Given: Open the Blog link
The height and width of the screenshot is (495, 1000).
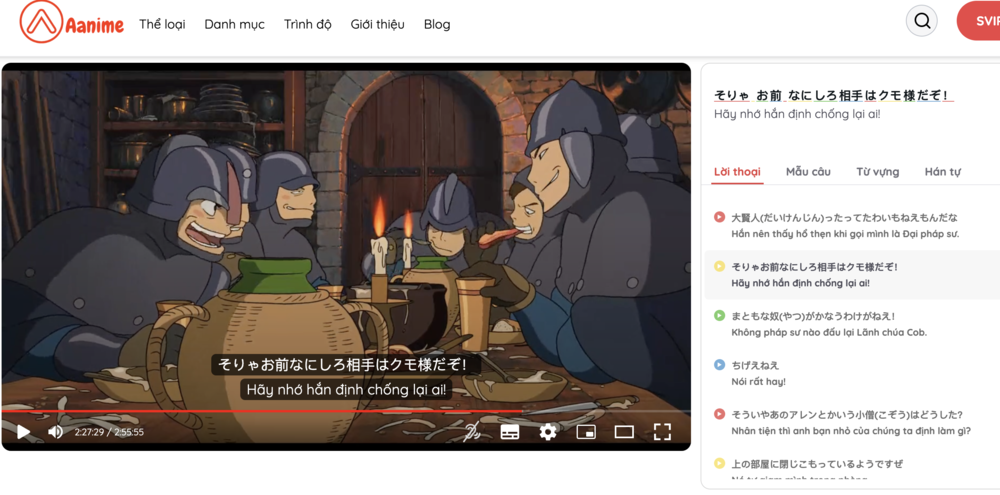Looking at the screenshot, I should pos(437,24).
